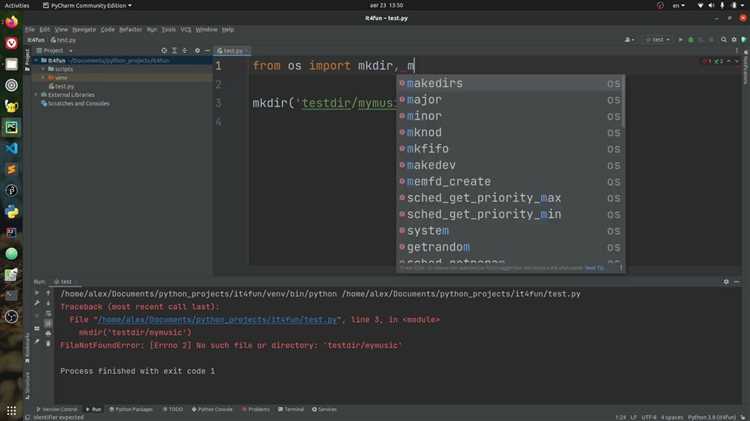This screenshot has width=750, height=421.
Task: Open the Window menu
Action: pyautogui.click(x=207, y=29)
